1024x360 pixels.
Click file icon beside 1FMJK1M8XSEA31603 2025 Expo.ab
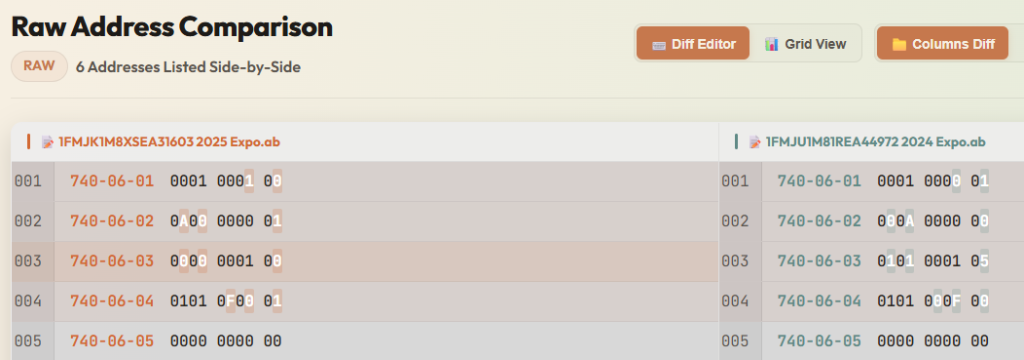[x=48, y=142]
